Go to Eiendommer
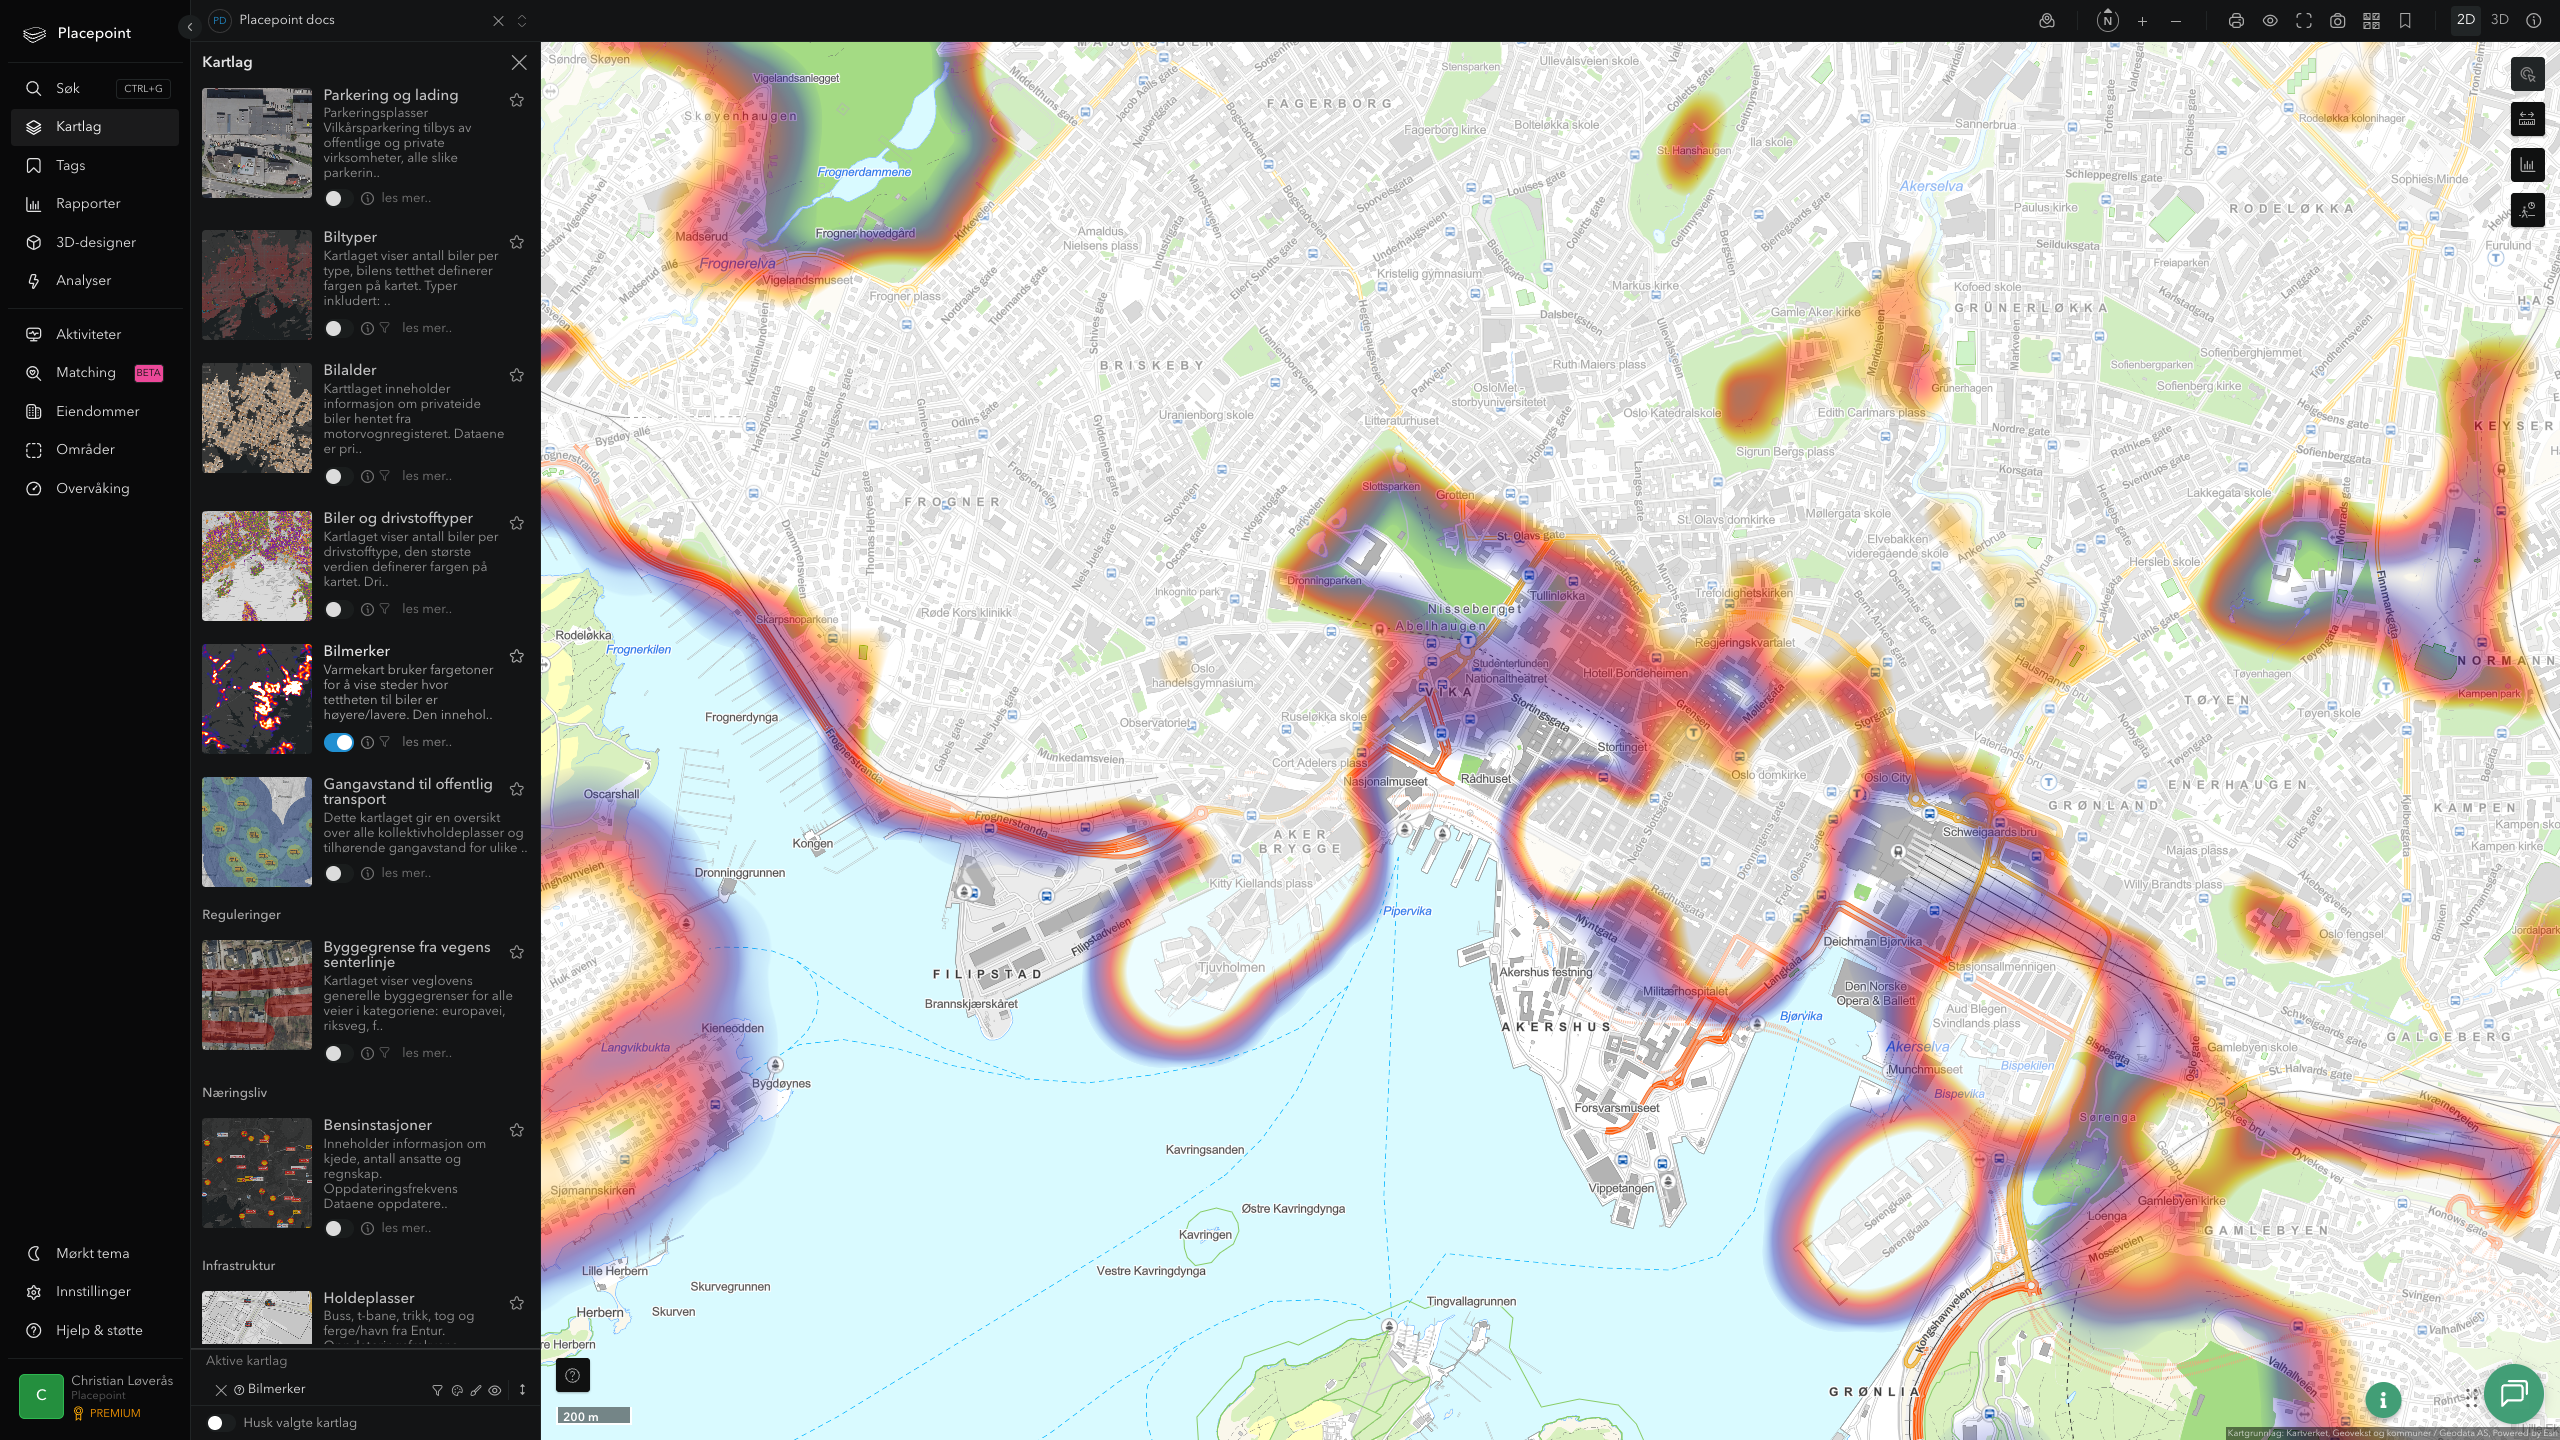 (95, 411)
